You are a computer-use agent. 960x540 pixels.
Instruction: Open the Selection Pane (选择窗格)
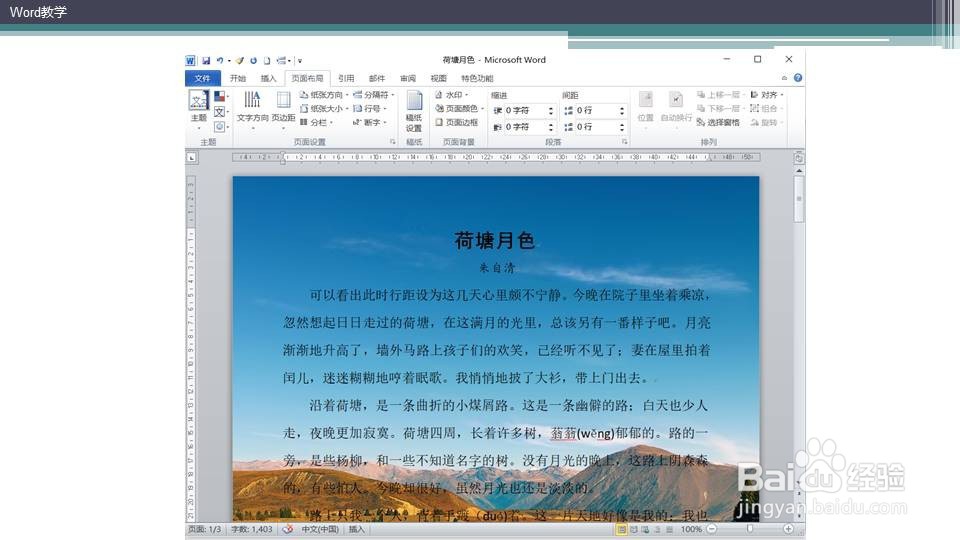point(718,122)
